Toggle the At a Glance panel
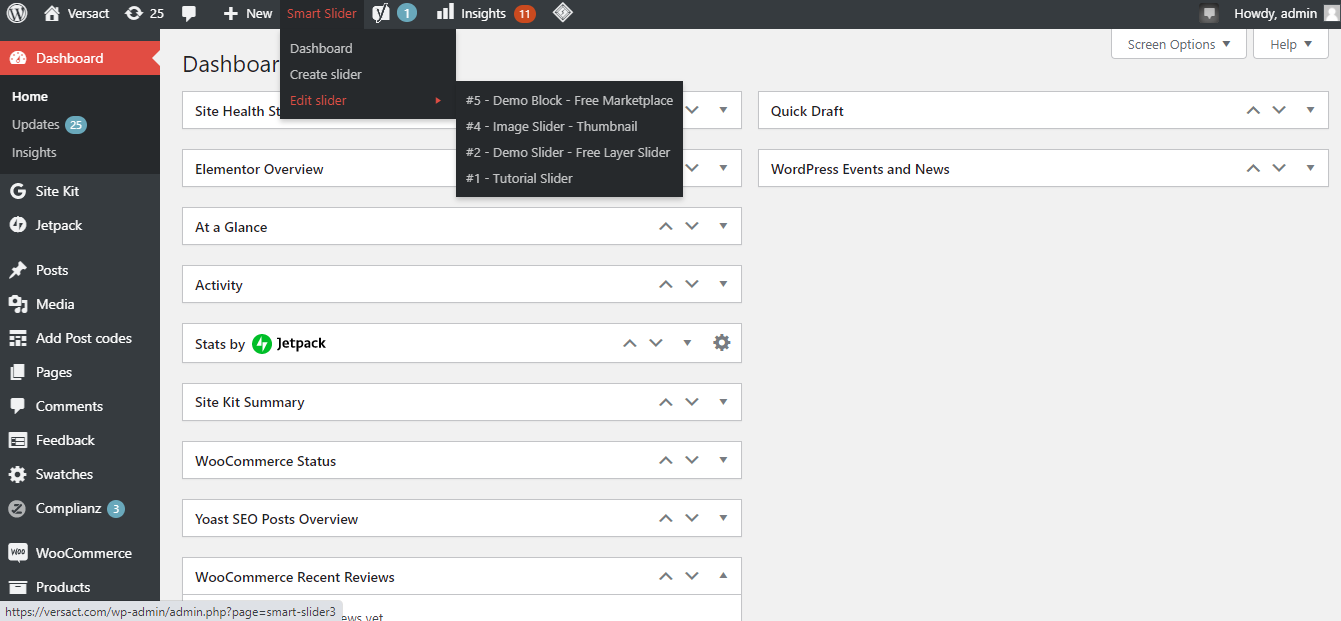The width and height of the screenshot is (1341, 621). 723,226
